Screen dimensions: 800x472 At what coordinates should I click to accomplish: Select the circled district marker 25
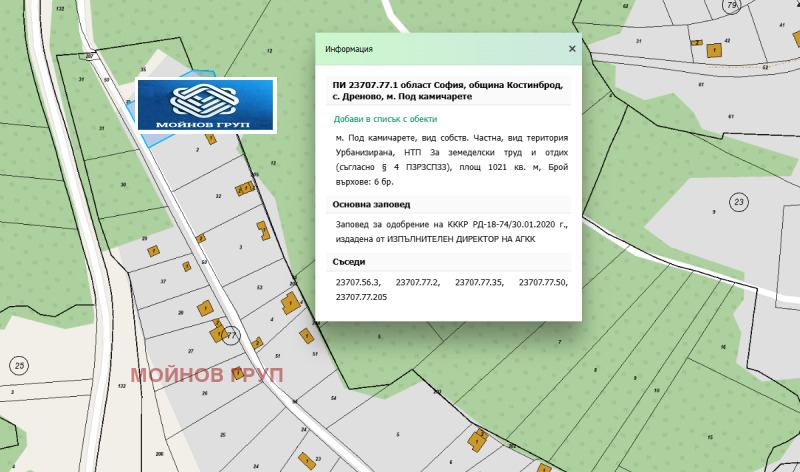tap(19, 365)
